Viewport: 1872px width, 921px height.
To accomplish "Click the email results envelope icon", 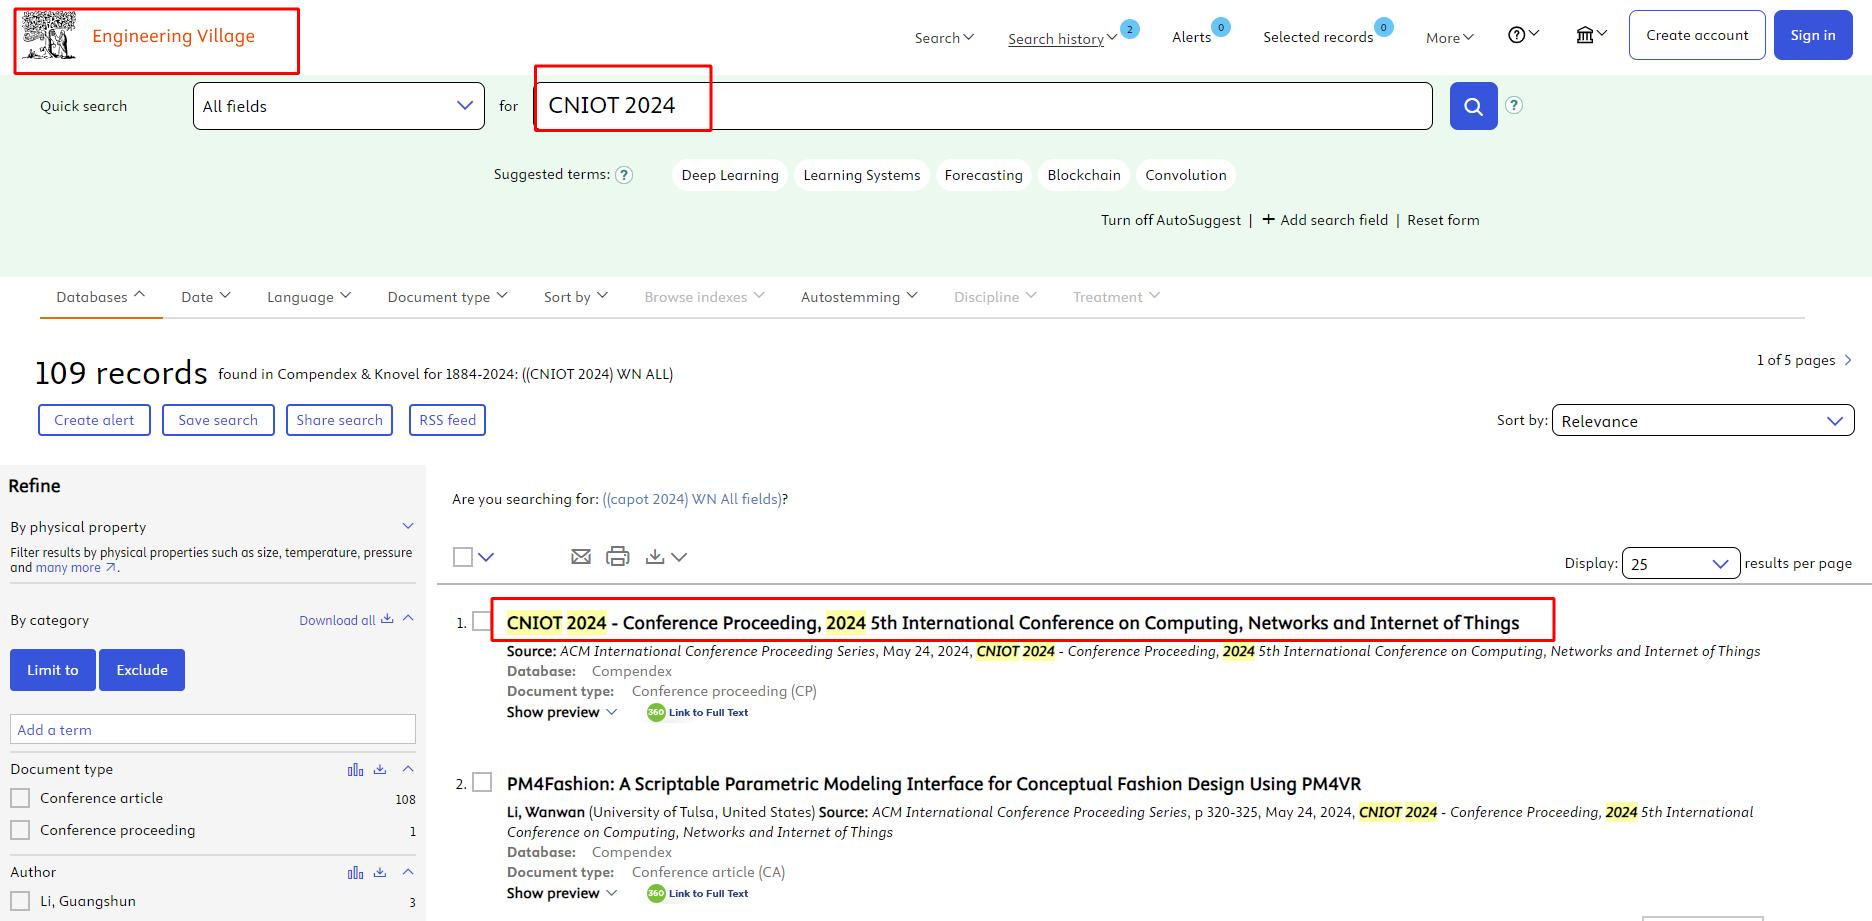I will pyautogui.click(x=580, y=557).
